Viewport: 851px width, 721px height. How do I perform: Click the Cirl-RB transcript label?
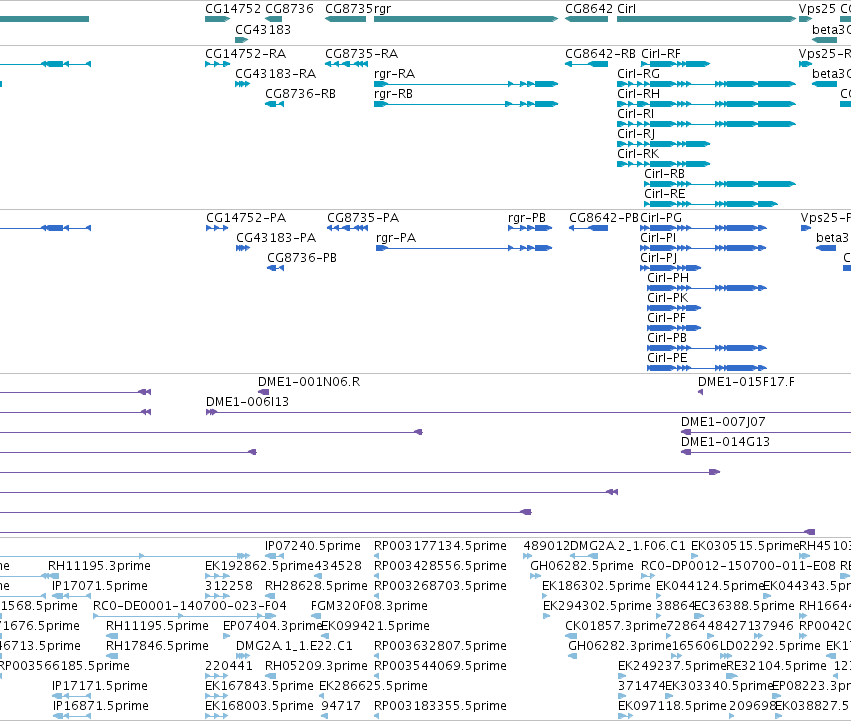[x=664, y=174]
